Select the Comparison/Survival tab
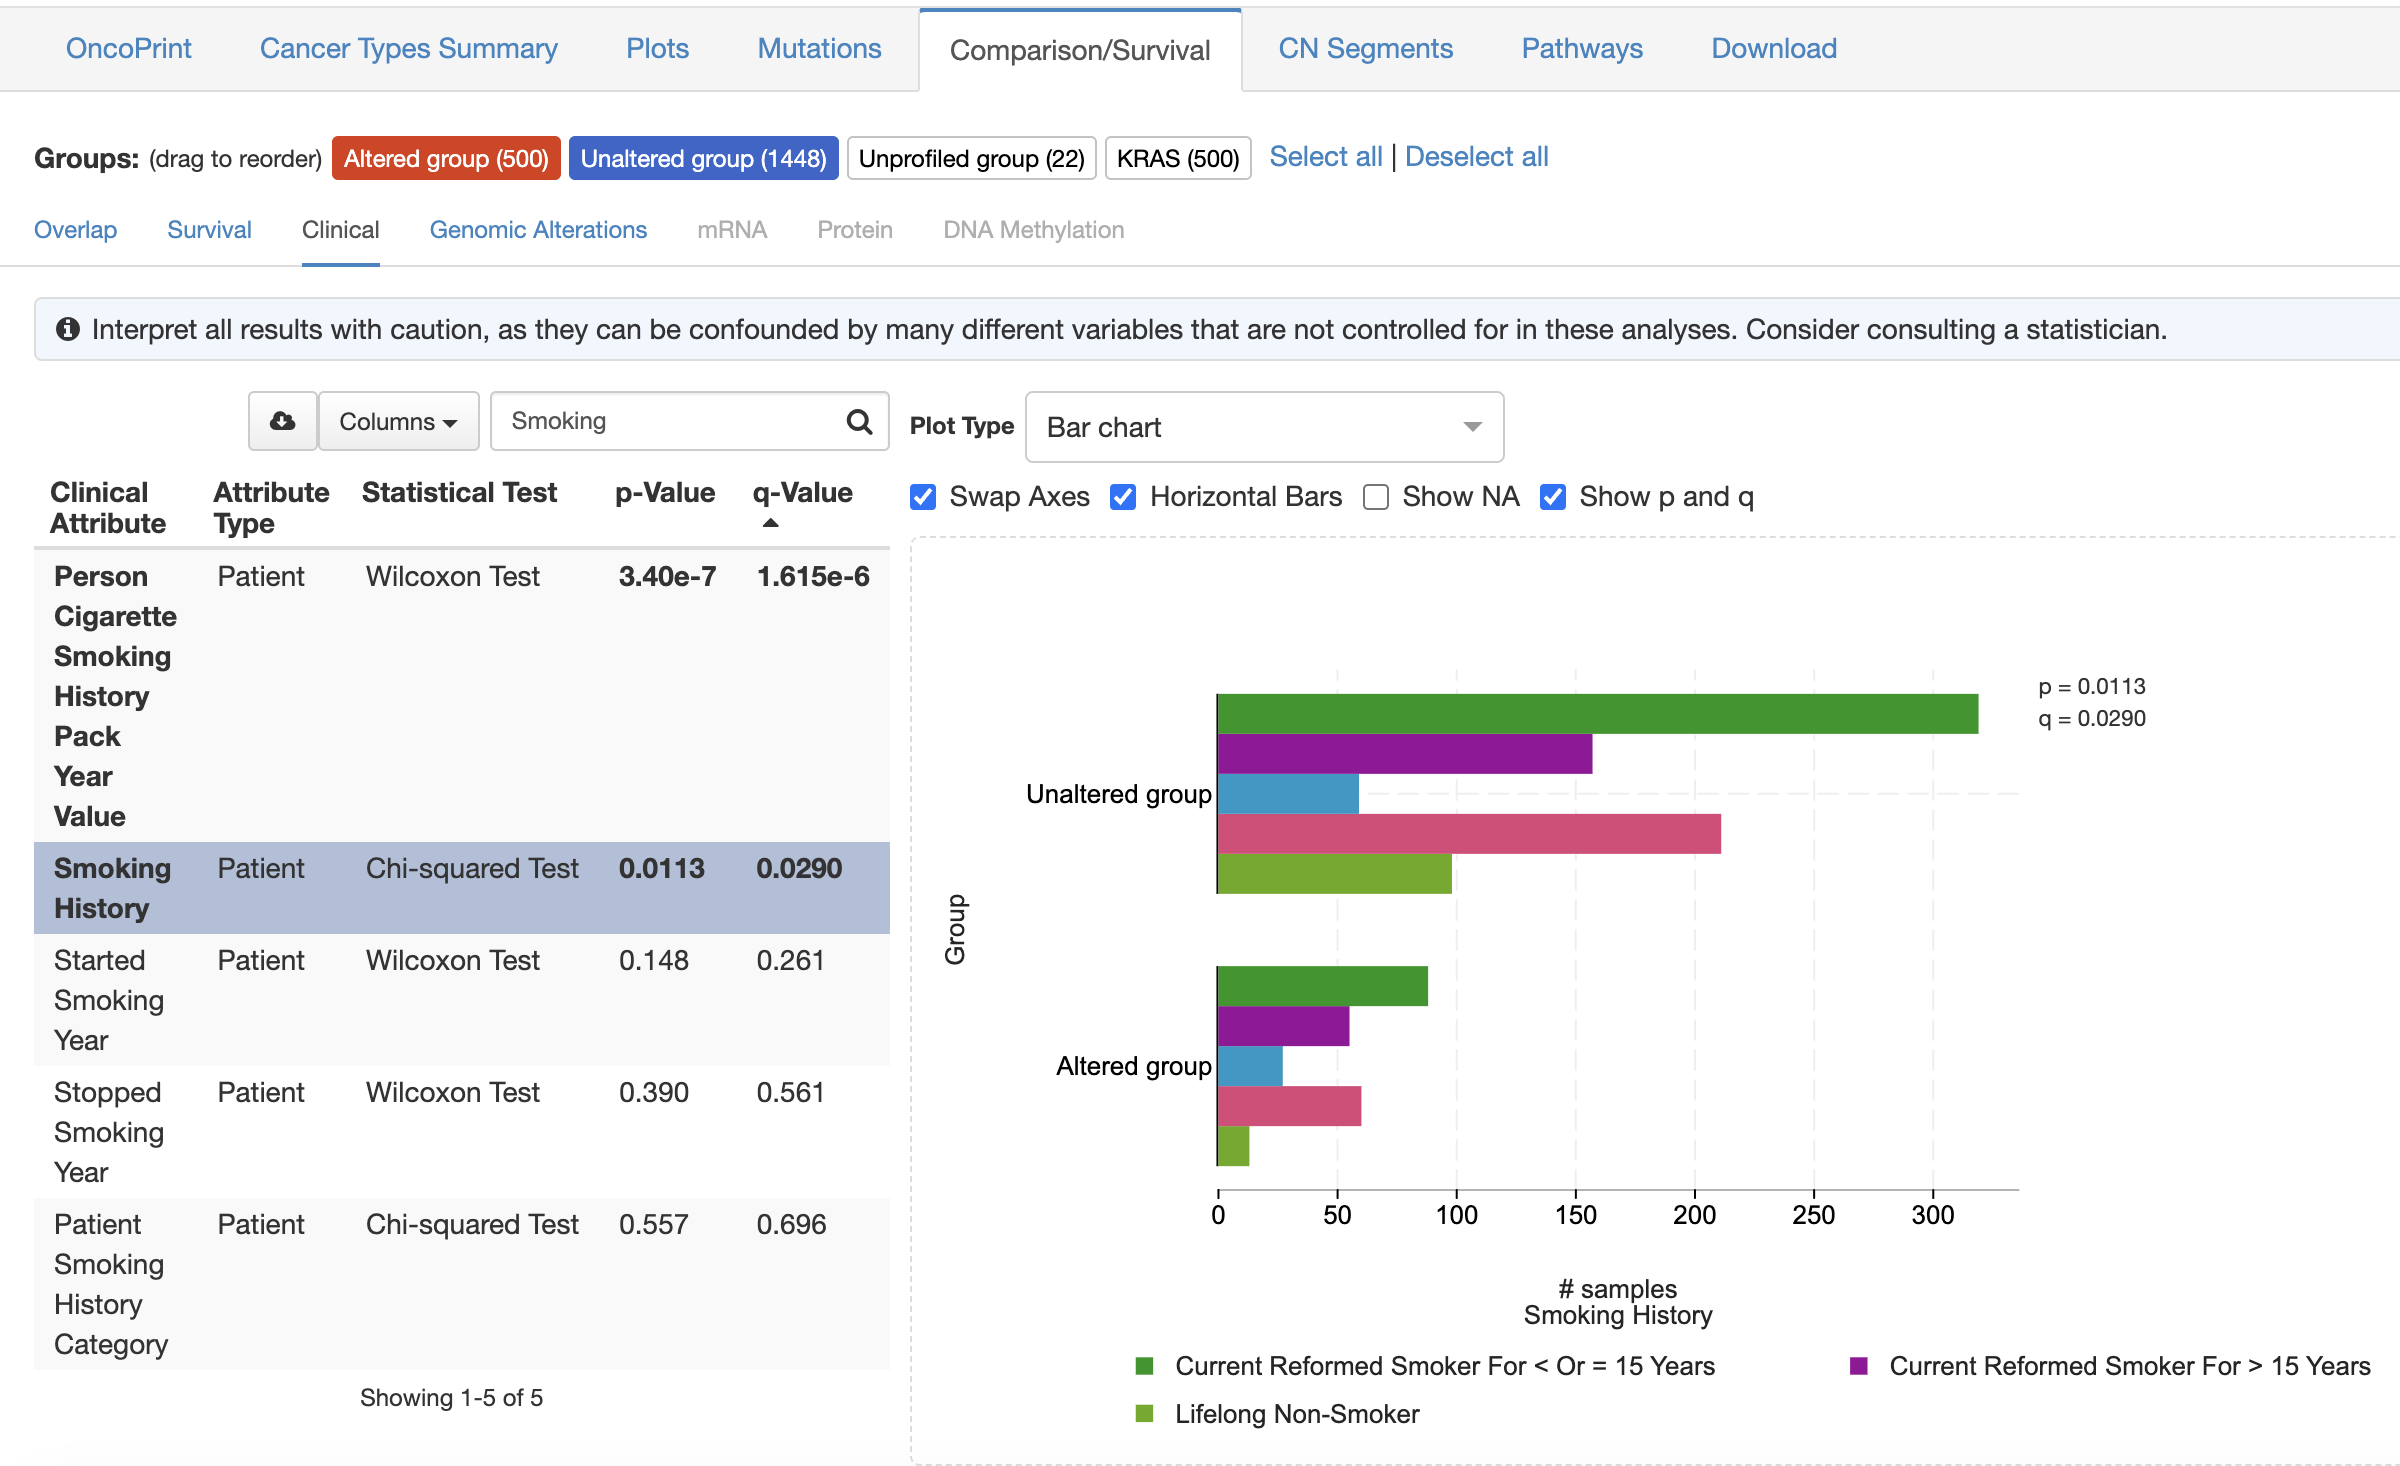 point(1080,50)
